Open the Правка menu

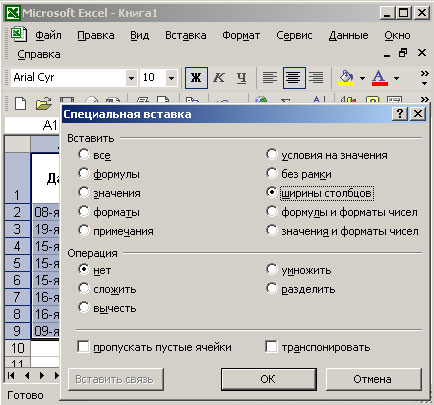point(96,35)
